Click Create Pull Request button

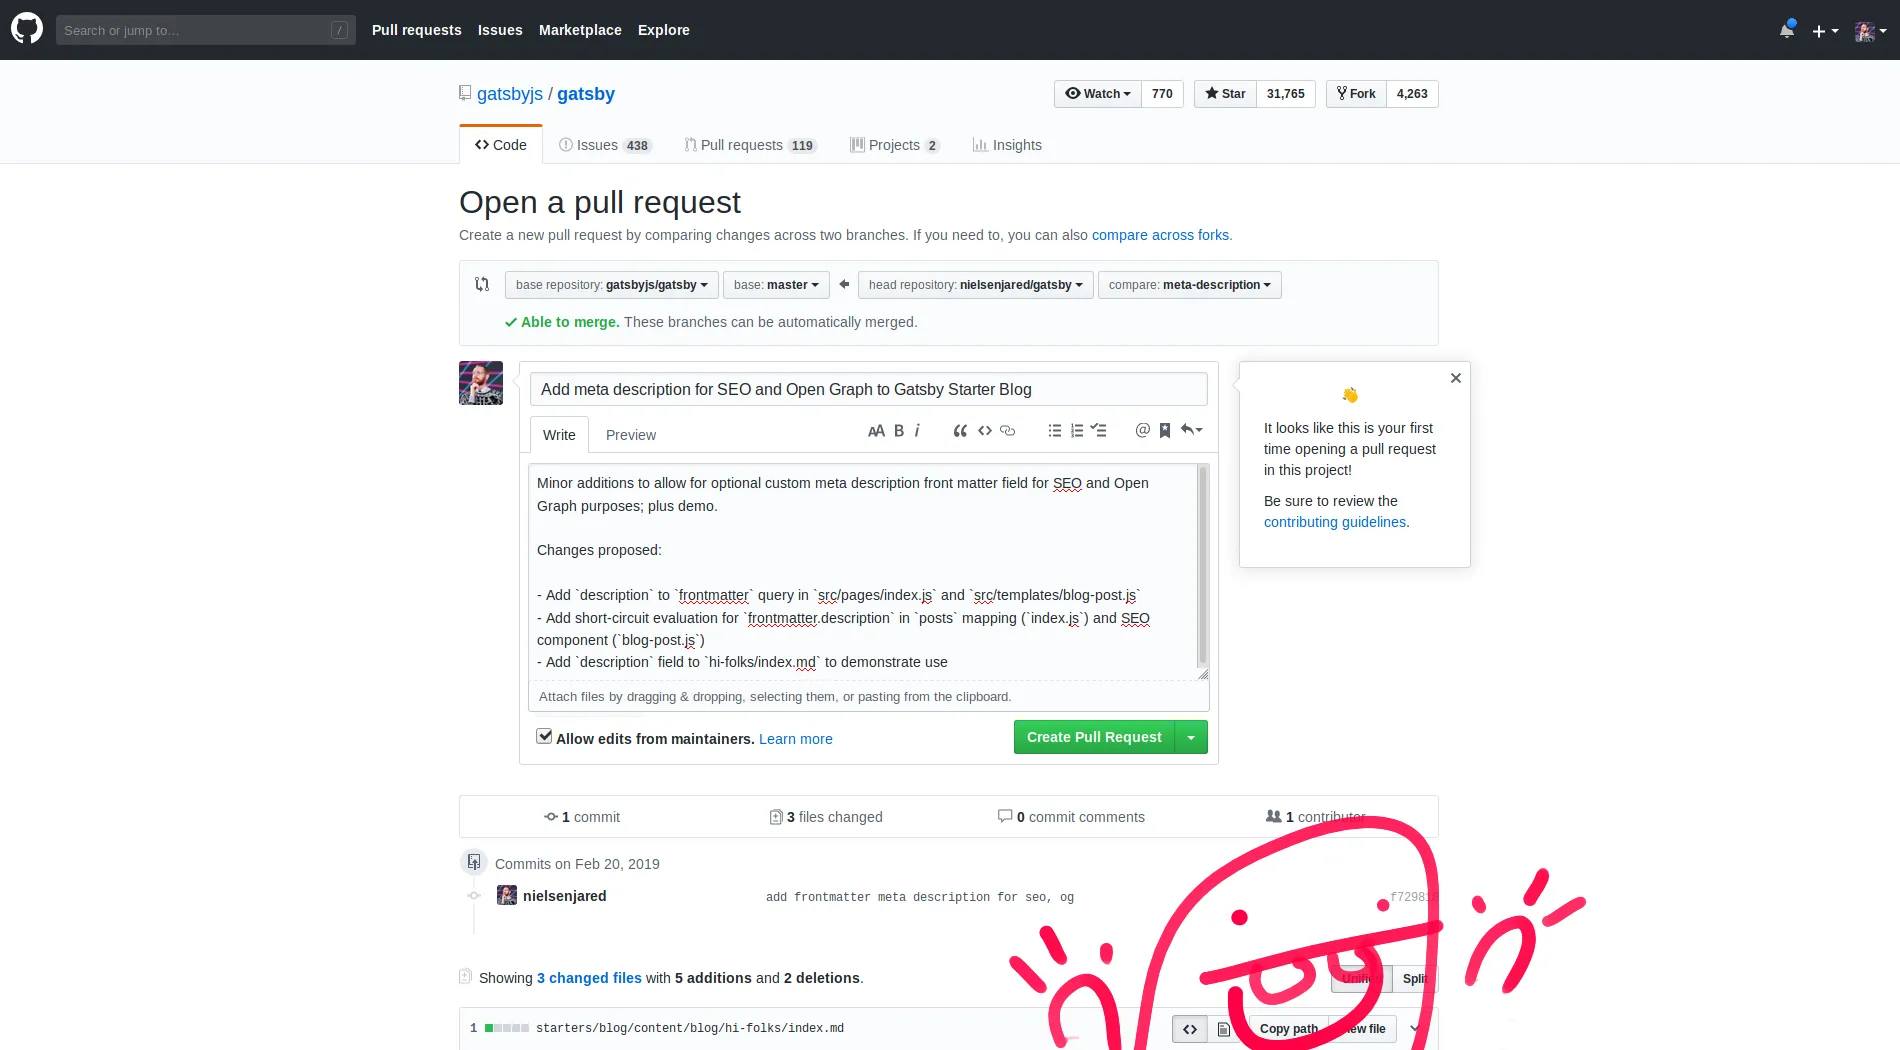pyautogui.click(x=1094, y=737)
